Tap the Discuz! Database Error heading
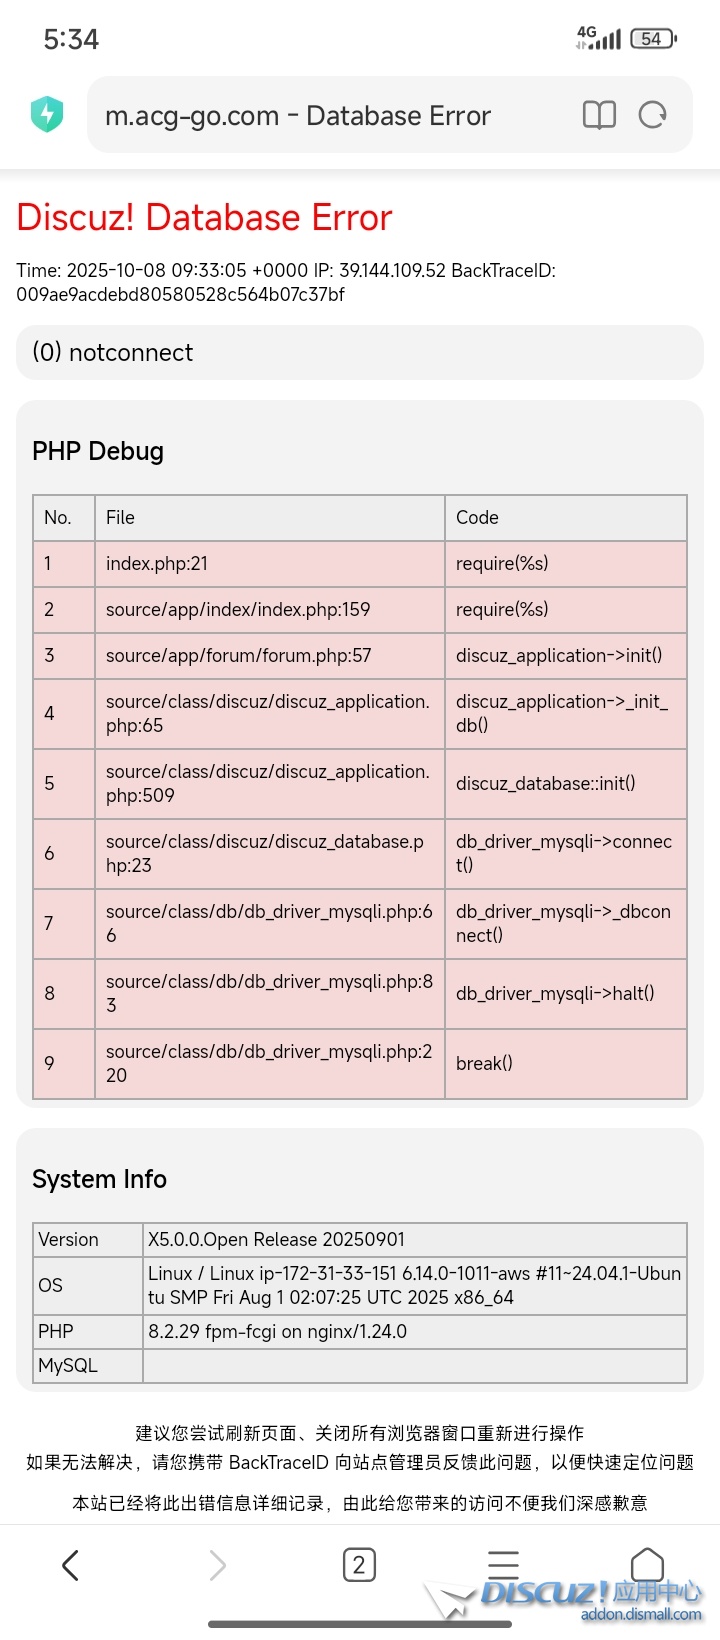This screenshot has width=720, height=1640. (x=204, y=217)
